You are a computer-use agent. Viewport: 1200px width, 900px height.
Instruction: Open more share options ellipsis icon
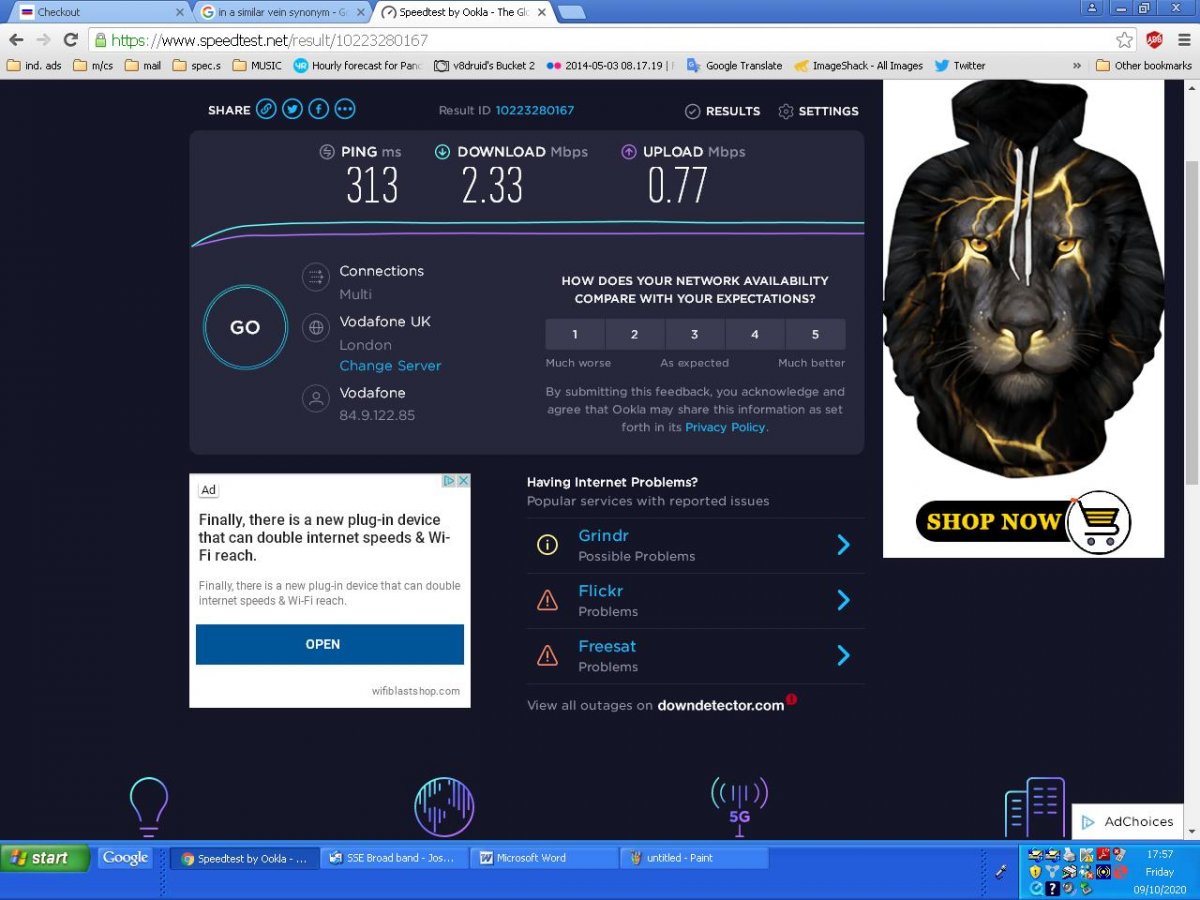[345, 110]
